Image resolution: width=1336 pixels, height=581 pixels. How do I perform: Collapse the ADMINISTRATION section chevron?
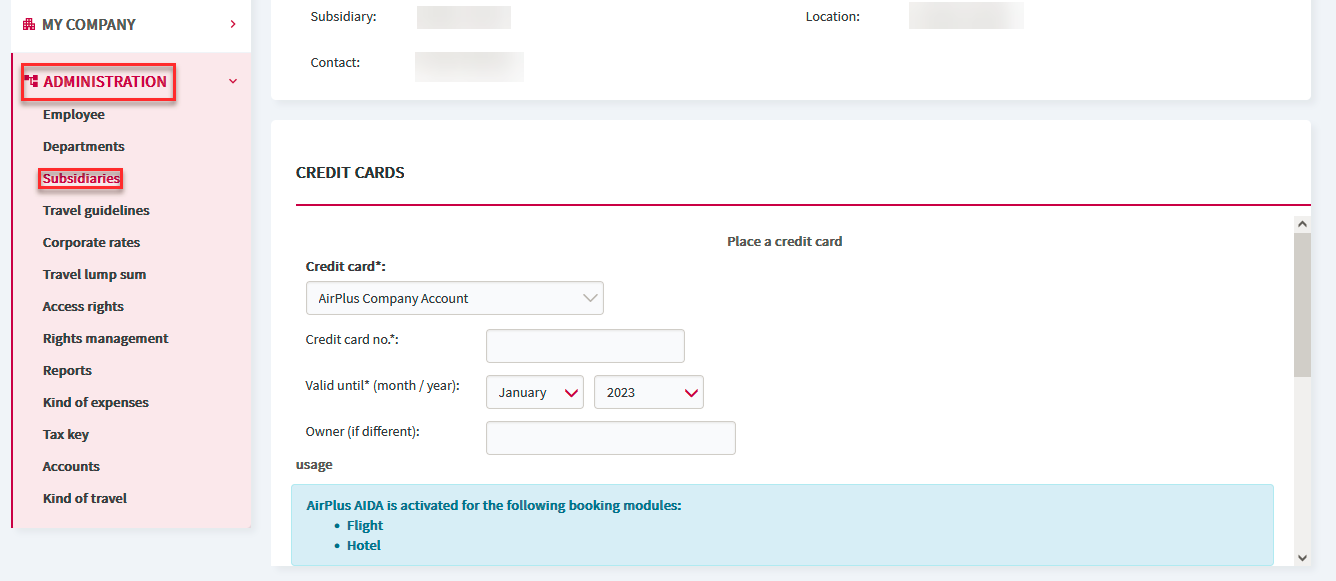pos(233,81)
